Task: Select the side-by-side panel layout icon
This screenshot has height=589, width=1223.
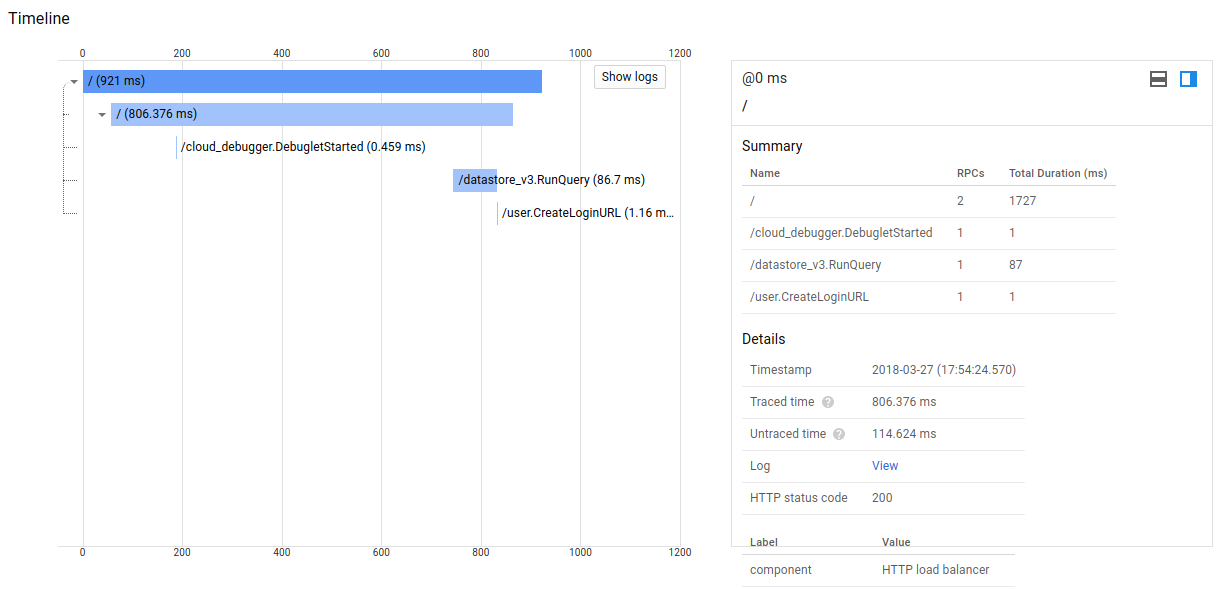Action: click(x=1188, y=79)
